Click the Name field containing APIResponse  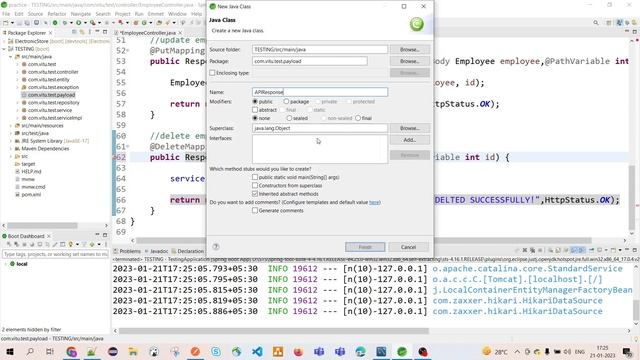(320, 92)
